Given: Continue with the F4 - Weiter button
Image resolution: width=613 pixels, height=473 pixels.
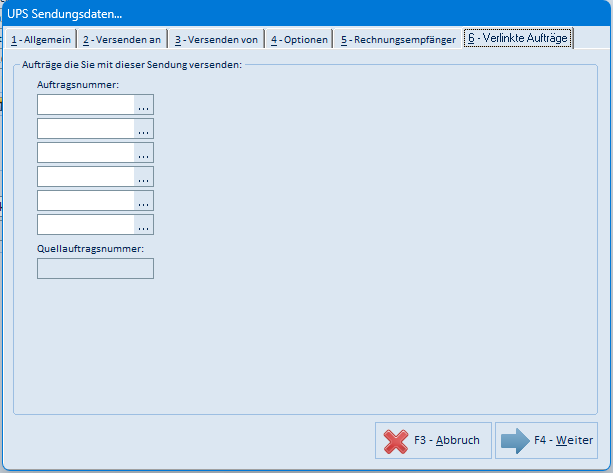Looking at the screenshot, I should point(546,440).
